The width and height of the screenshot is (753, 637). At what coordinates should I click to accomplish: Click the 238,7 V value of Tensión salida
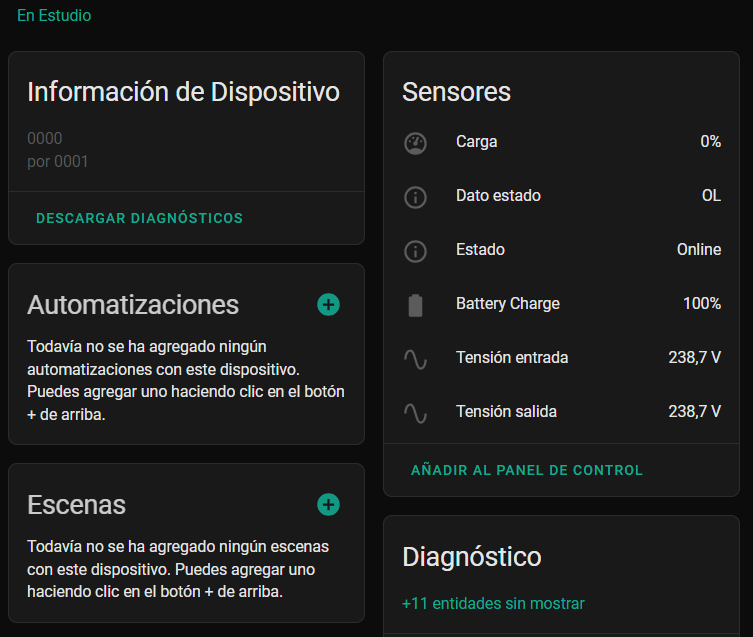[x=694, y=412]
